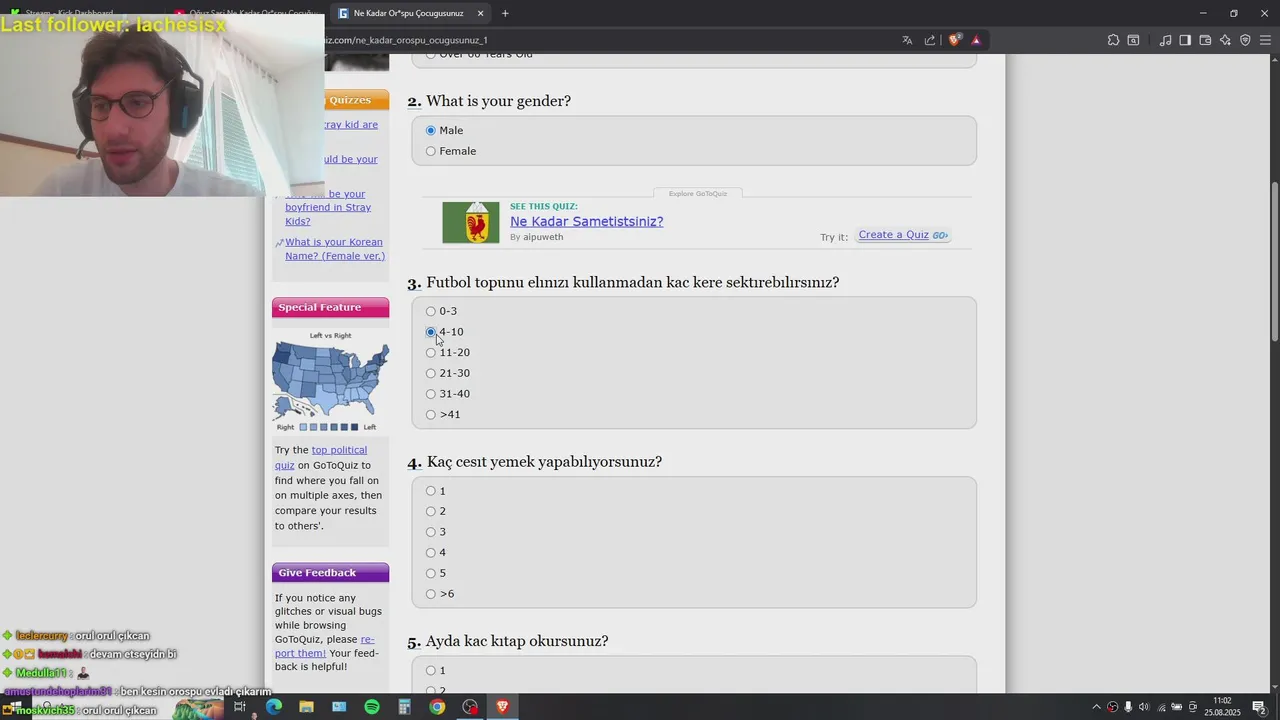
Task: Select the 0-3 football option
Action: point(431,311)
